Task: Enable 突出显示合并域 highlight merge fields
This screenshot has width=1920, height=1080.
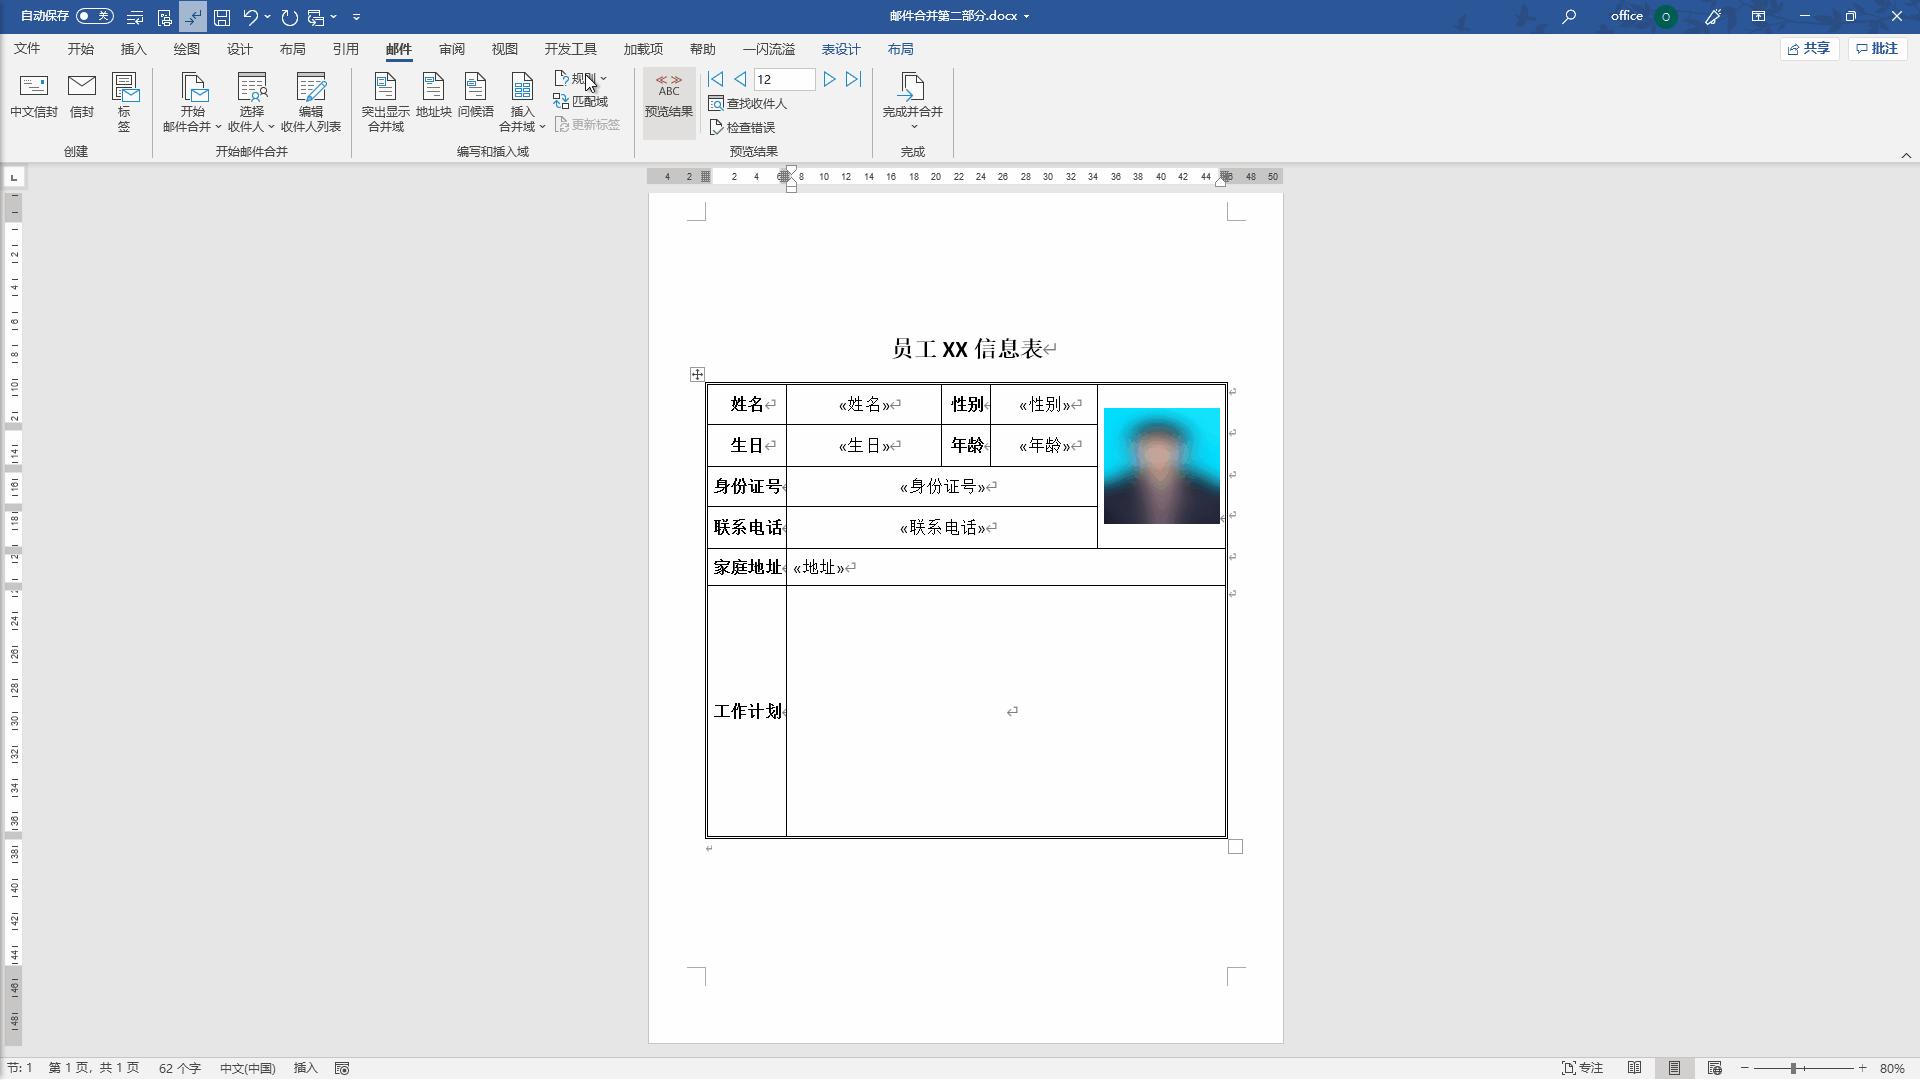Action: tap(384, 99)
